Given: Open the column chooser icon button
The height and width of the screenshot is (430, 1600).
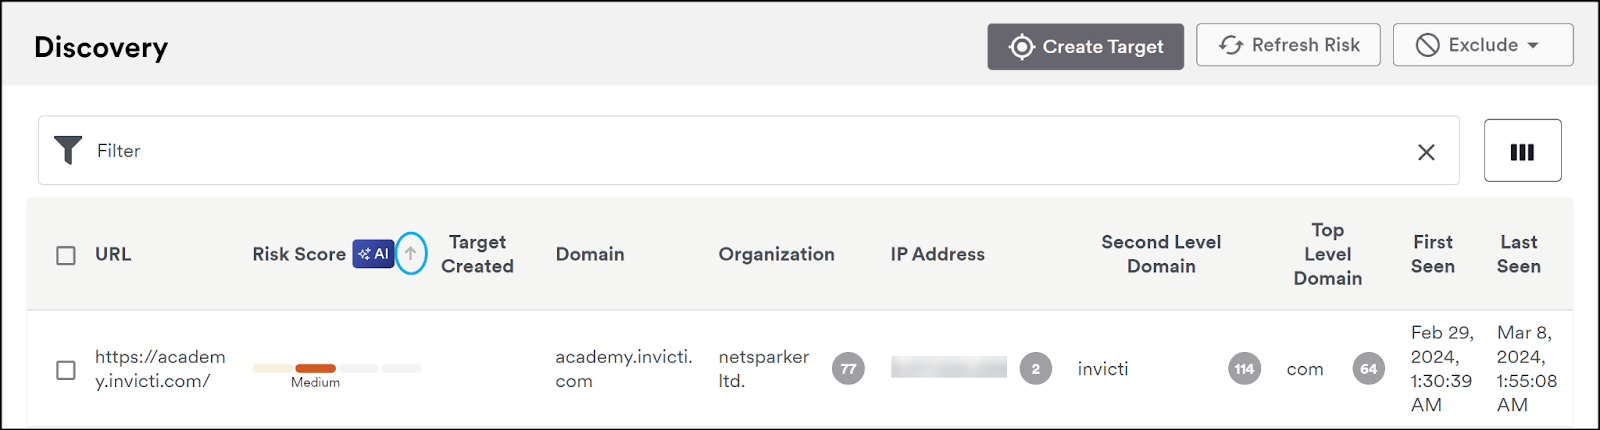Looking at the screenshot, I should (x=1522, y=151).
